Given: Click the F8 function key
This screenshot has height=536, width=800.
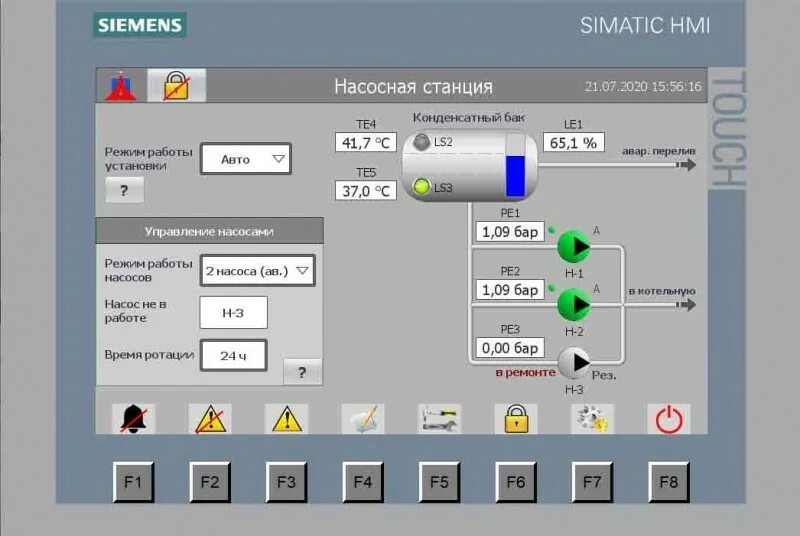Looking at the screenshot, I should pyautogui.click(x=669, y=482).
